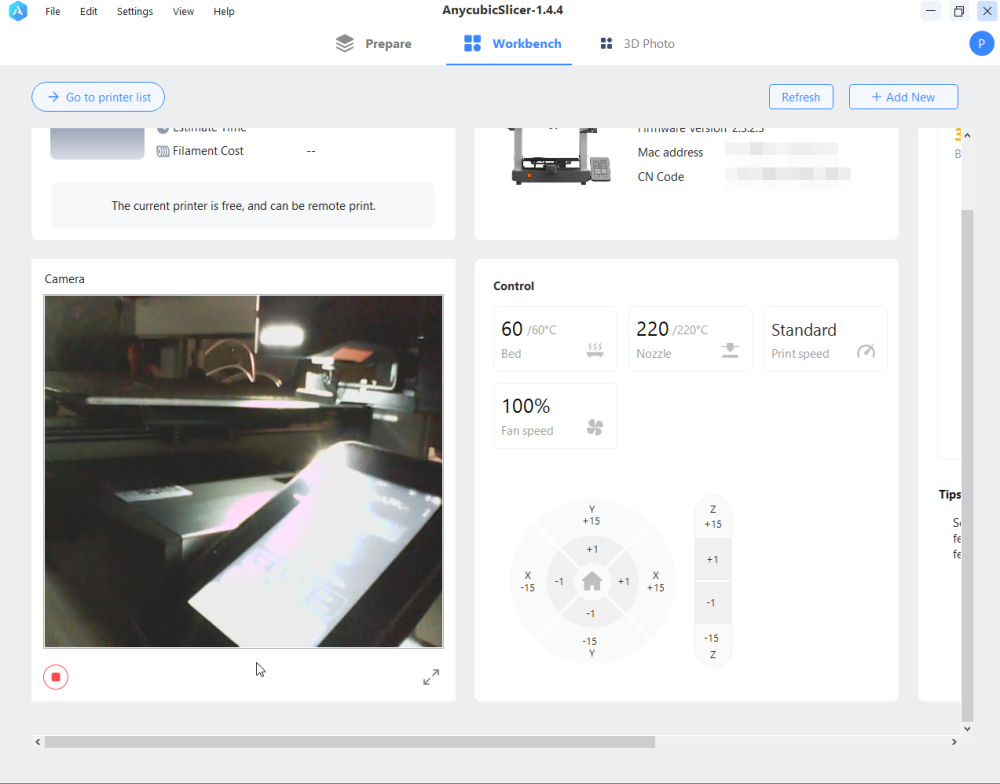Image resolution: width=1000 pixels, height=784 pixels.
Task: Expand the camera view to fullscreen
Action: point(431,677)
